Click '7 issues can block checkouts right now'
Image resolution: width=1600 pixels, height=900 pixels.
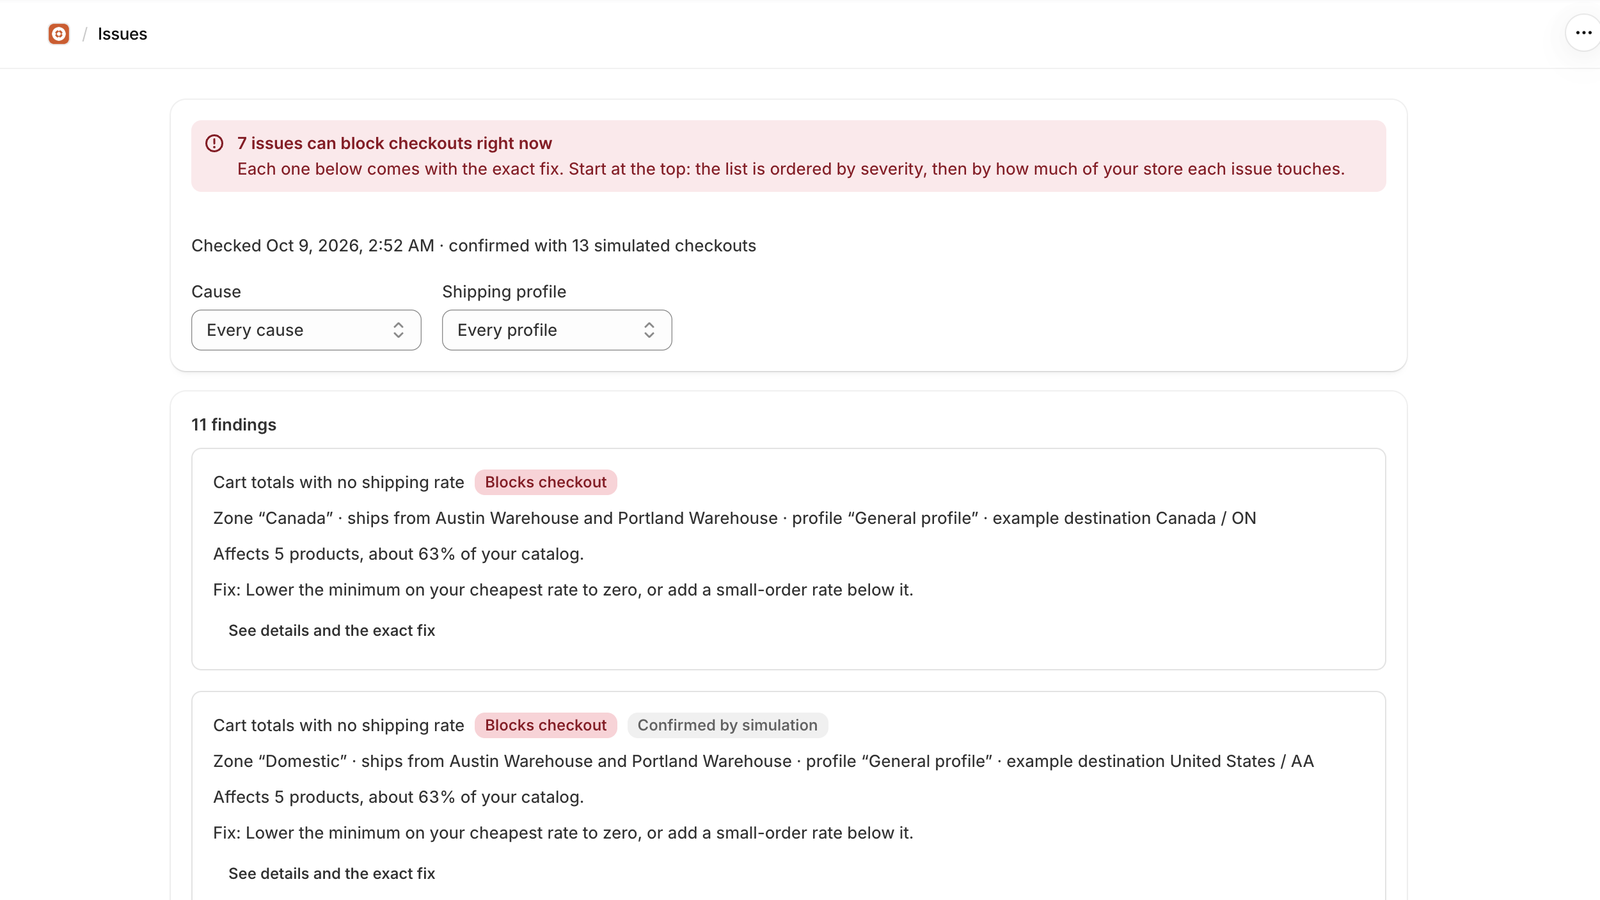(394, 143)
